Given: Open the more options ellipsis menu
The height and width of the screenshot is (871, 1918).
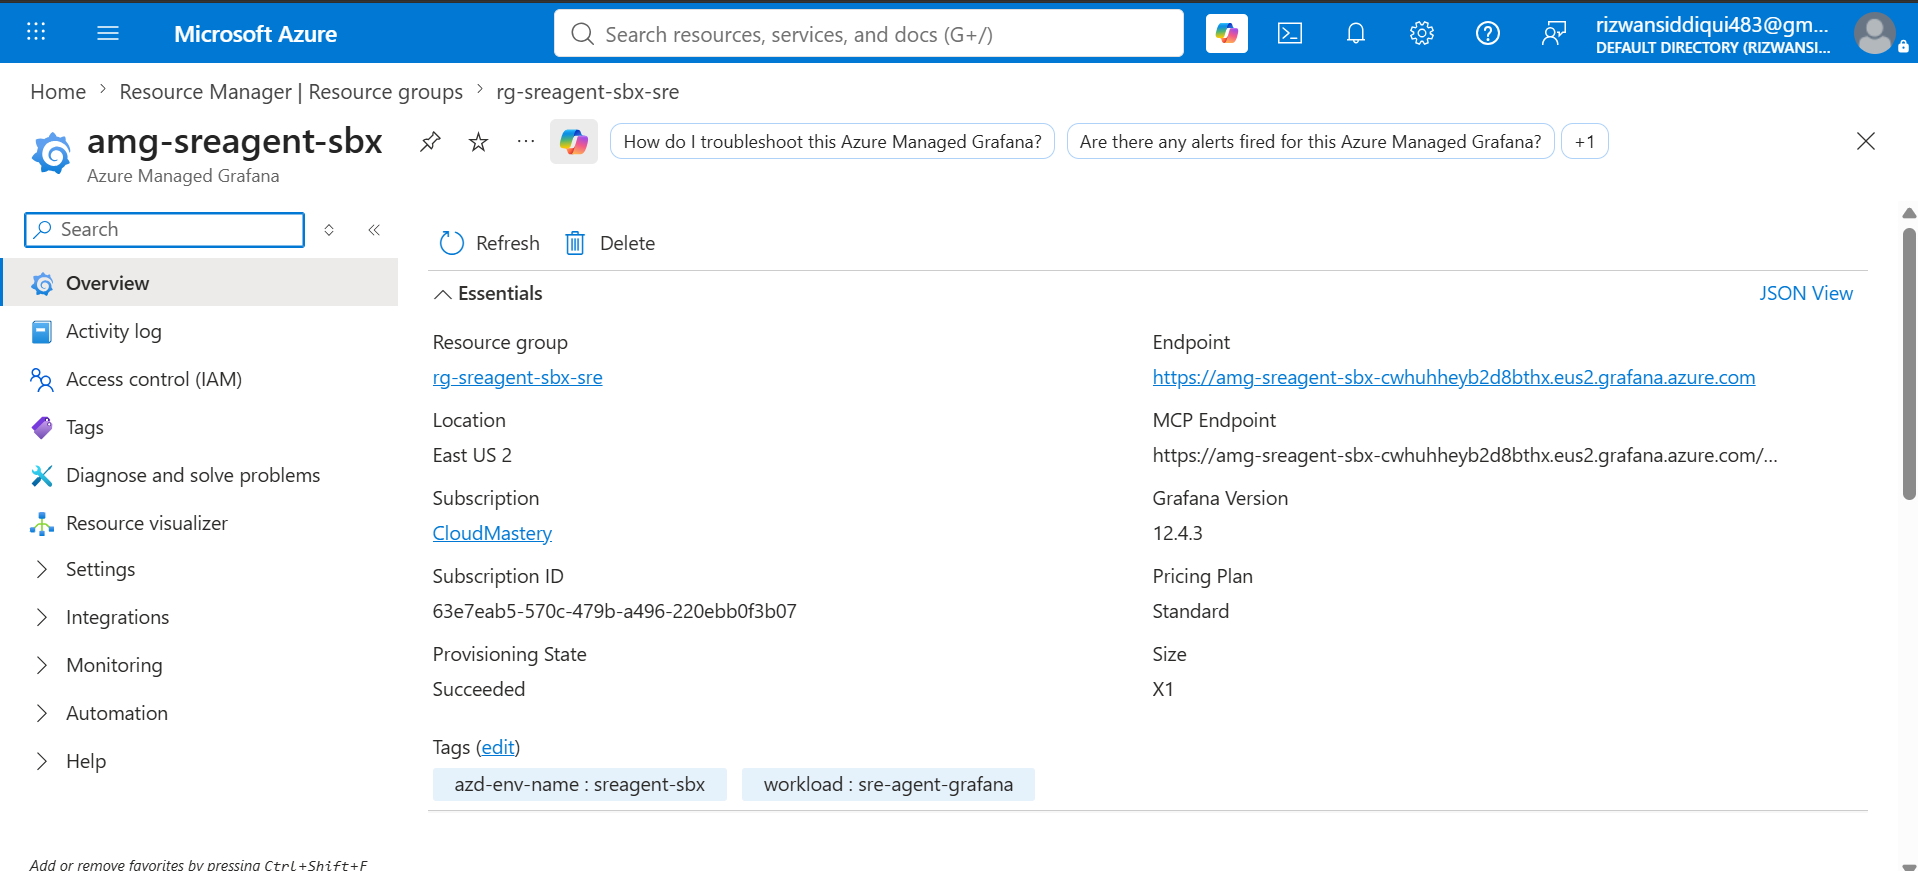Looking at the screenshot, I should pos(526,142).
